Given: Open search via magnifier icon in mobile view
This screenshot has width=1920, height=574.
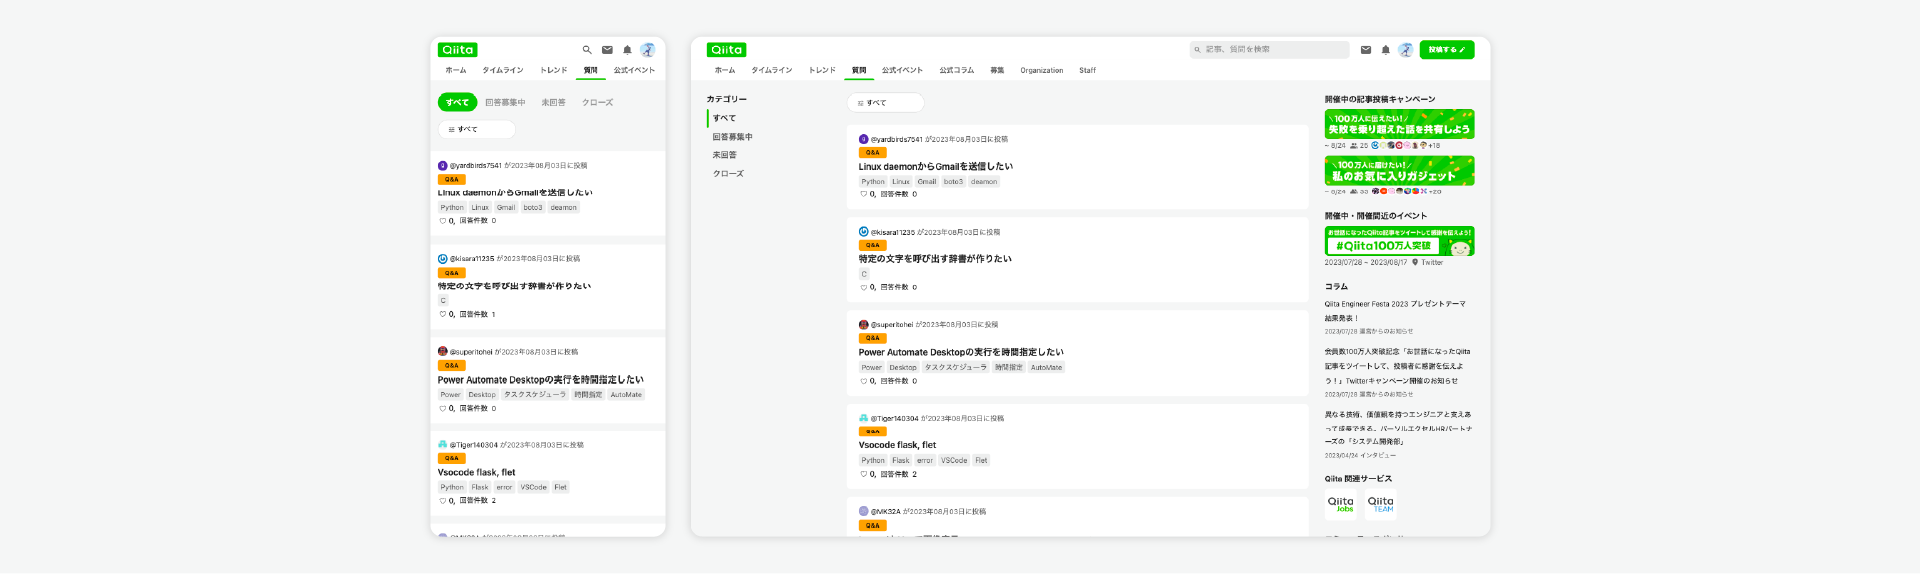Looking at the screenshot, I should (587, 50).
